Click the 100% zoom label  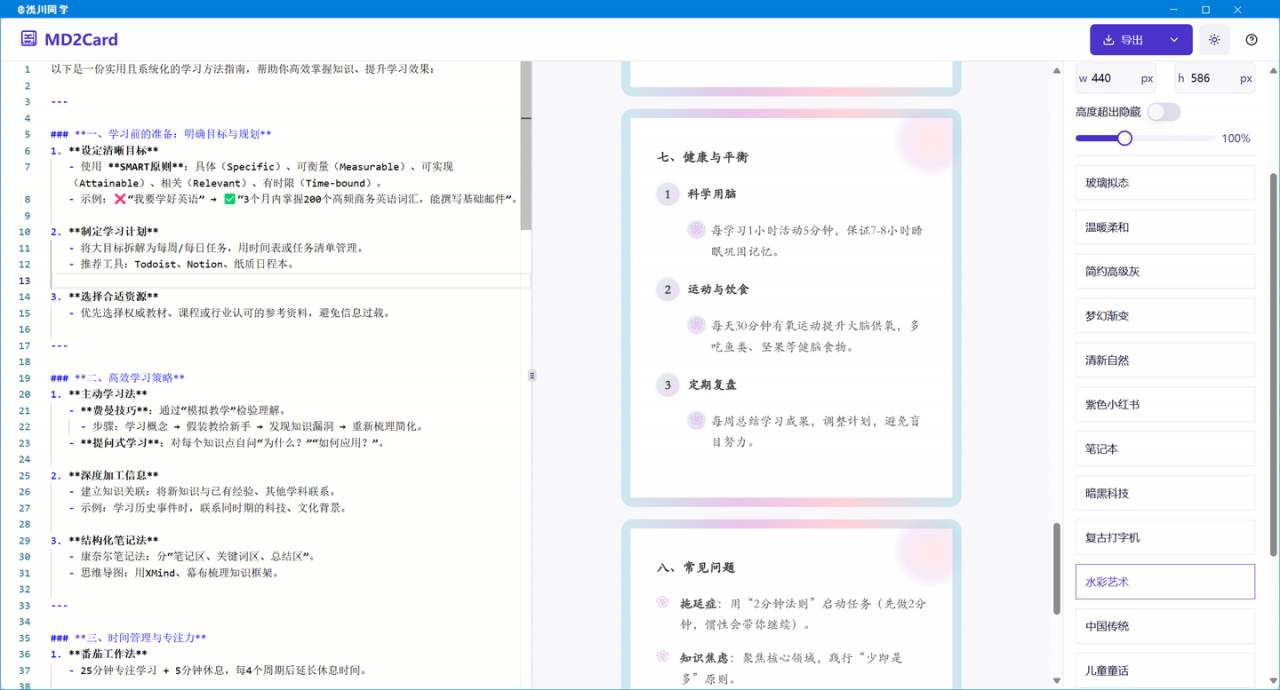(x=1236, y=139)
